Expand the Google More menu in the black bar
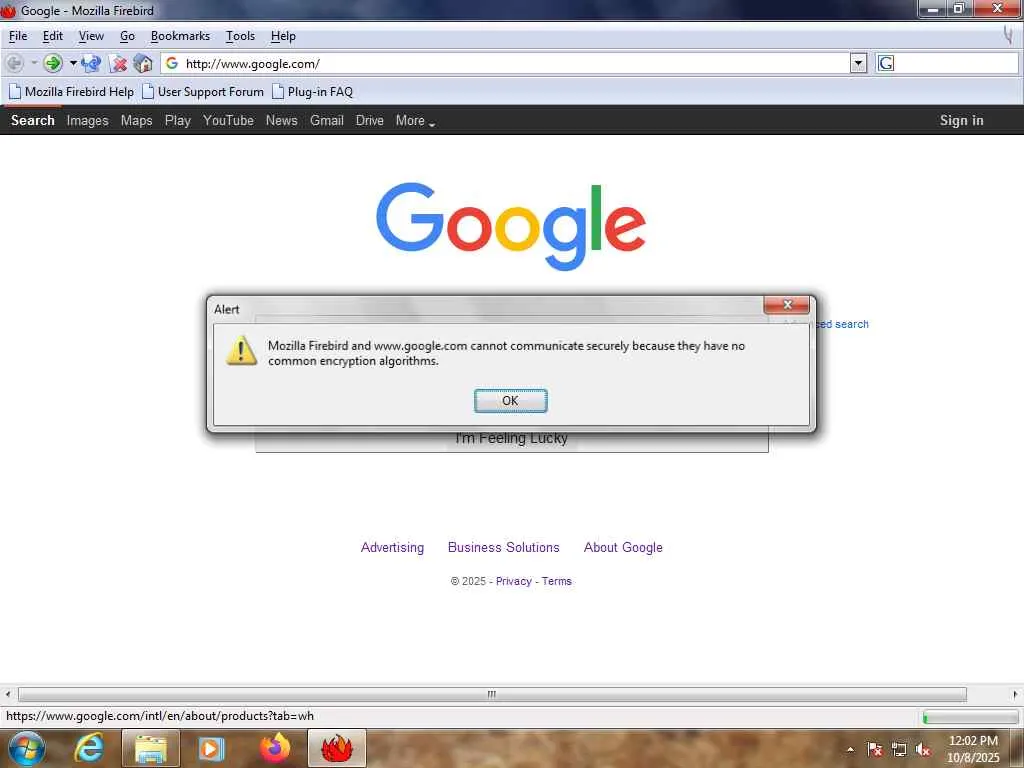This screenshot has width=1024, height=768. coord(415,121)
